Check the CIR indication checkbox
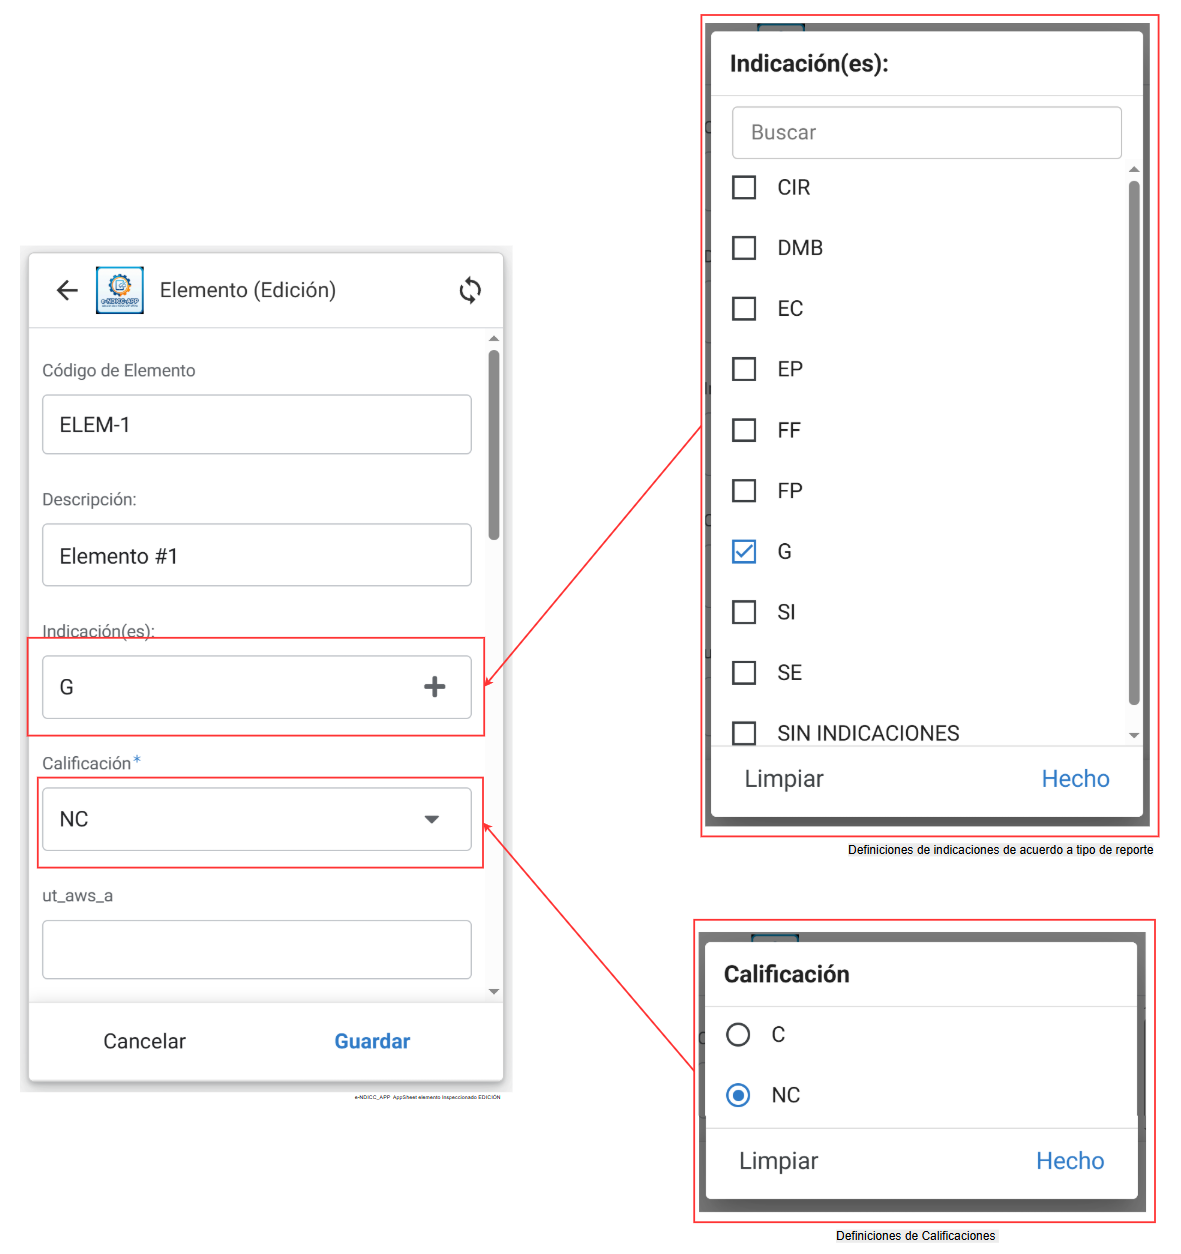This screenshot has width=1181, height=1254. (744, 188)
